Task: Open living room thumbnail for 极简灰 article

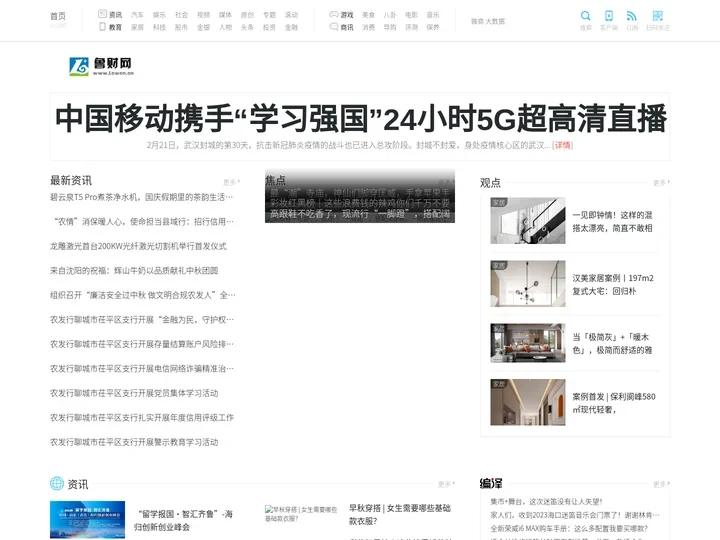Action: pos(528,343)
